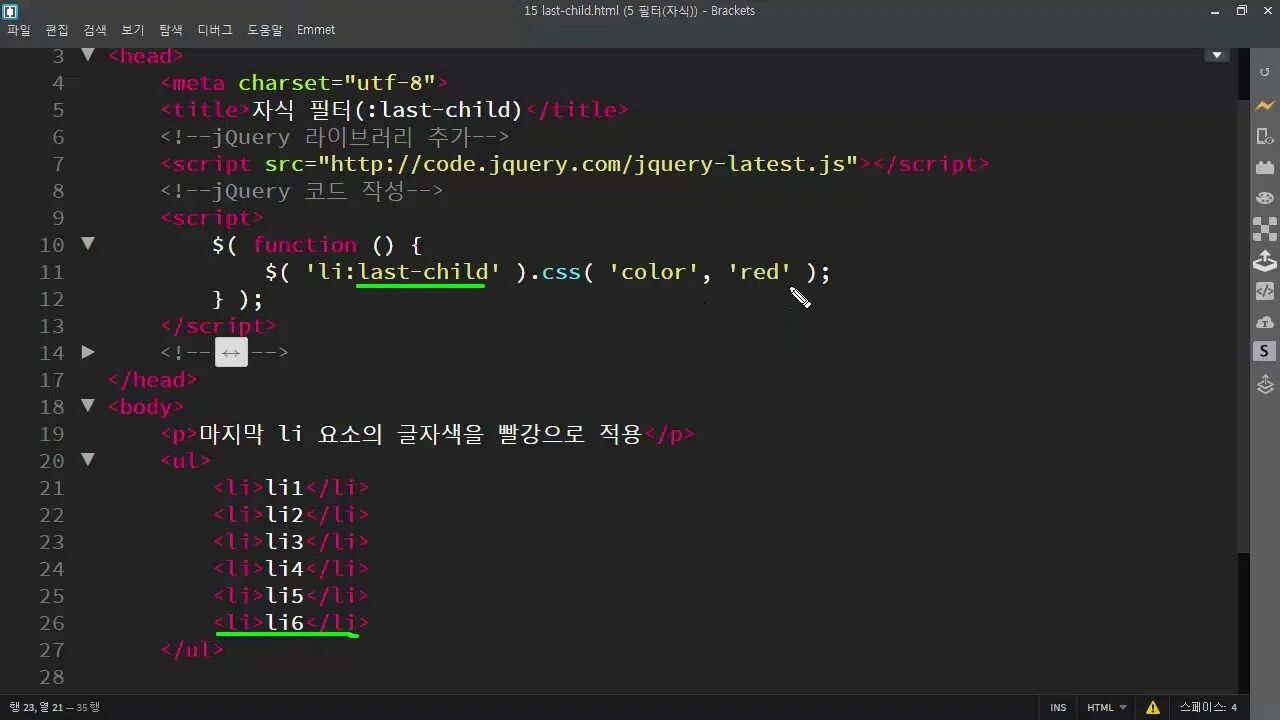Open the Emmet menu
This screenshot has height=720, width=1280.
click(316, 30)
